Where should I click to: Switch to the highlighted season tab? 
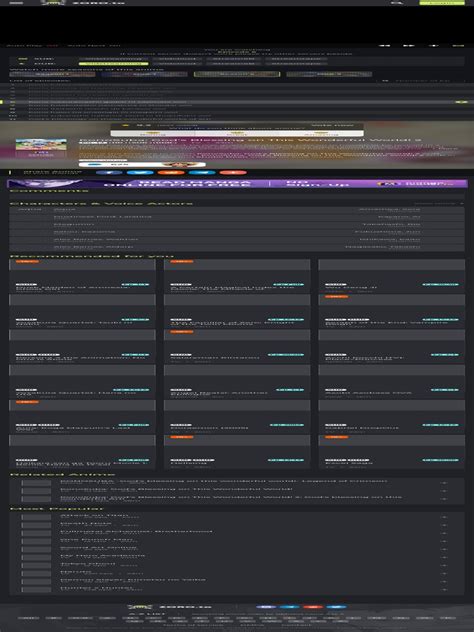[x=237, y=74]
